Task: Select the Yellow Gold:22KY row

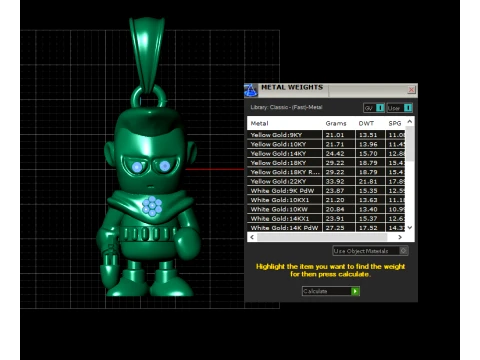Action: [326, 181]
